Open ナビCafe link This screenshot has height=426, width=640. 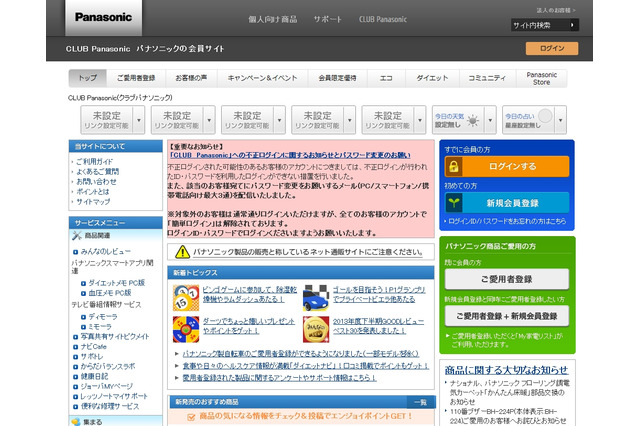coord(93,346)
